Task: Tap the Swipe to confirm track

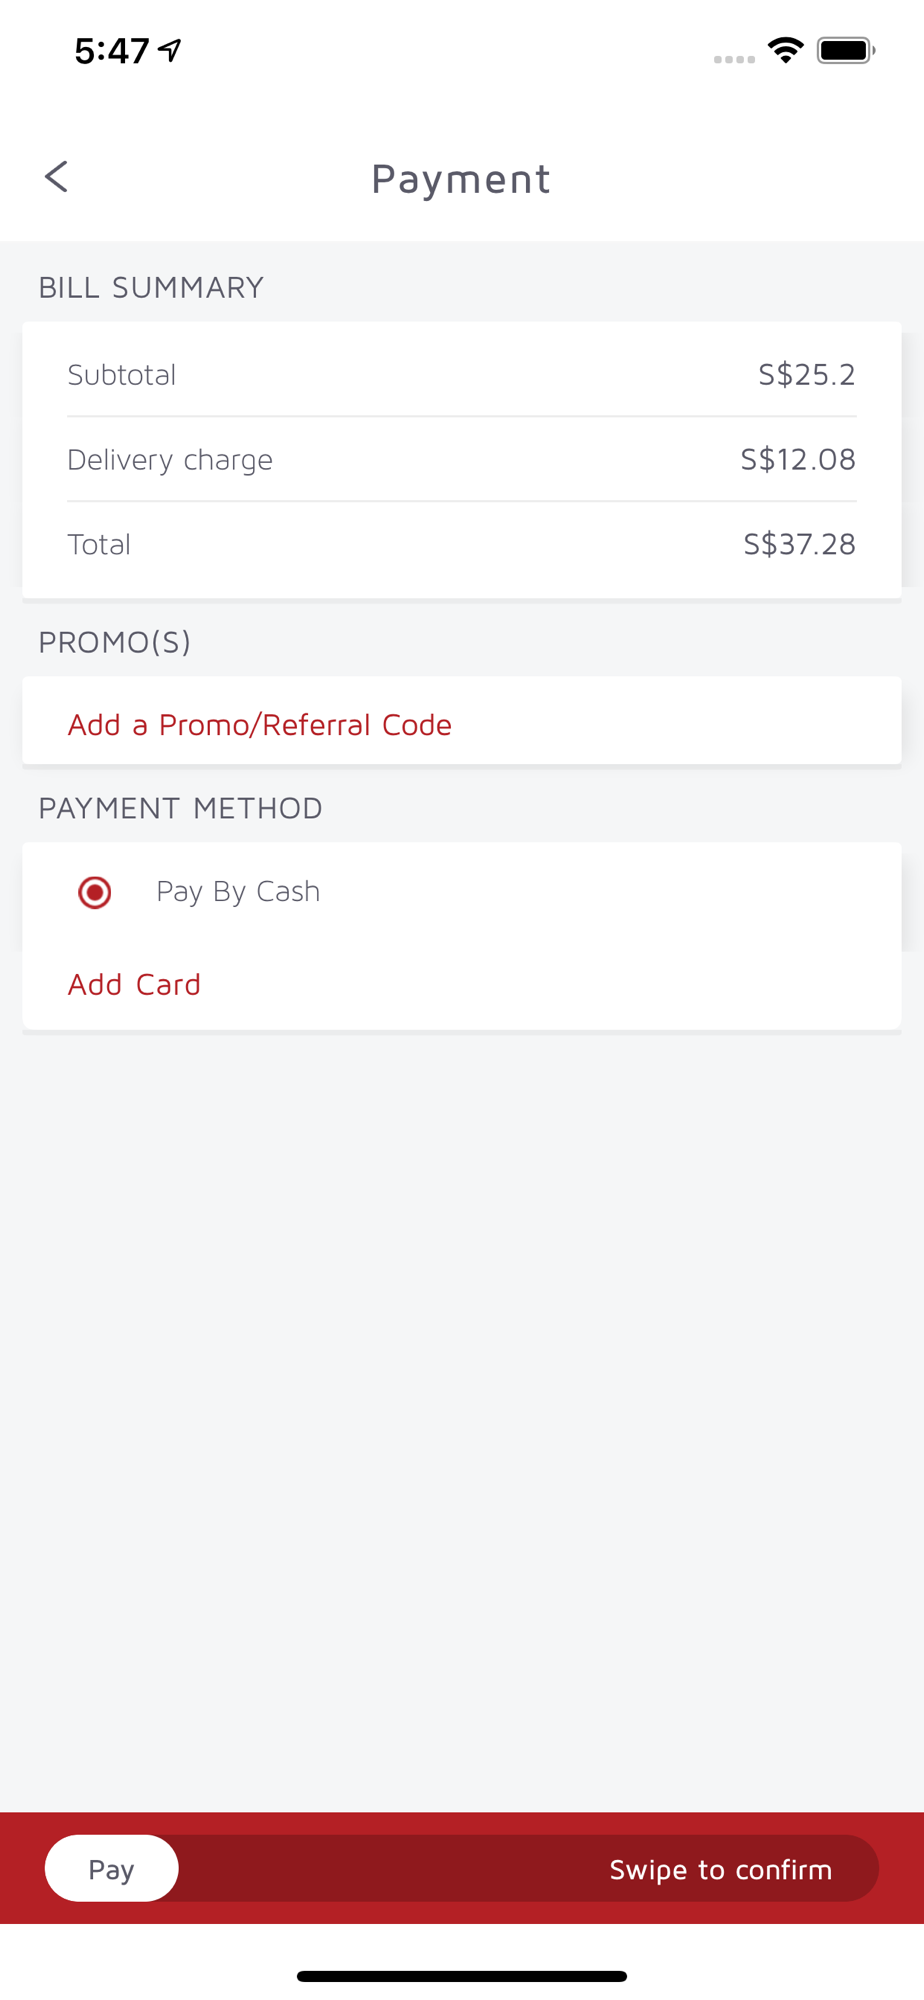Action: [462, 1868]
